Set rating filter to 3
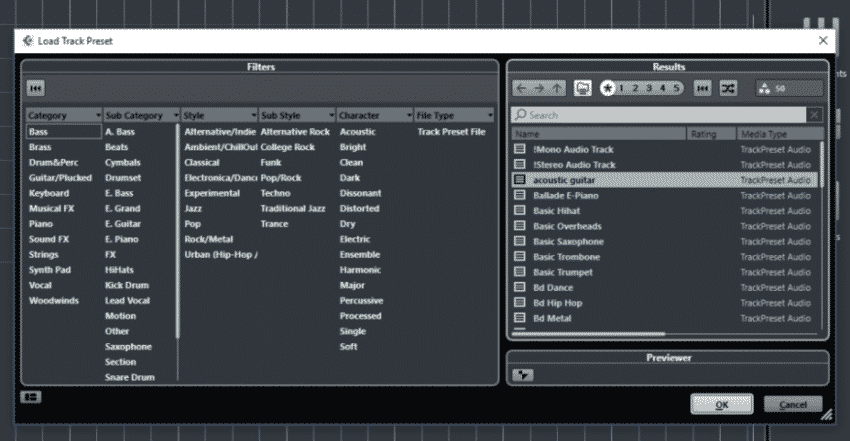This screenshot has height=441, width=850. pos(648,89)
